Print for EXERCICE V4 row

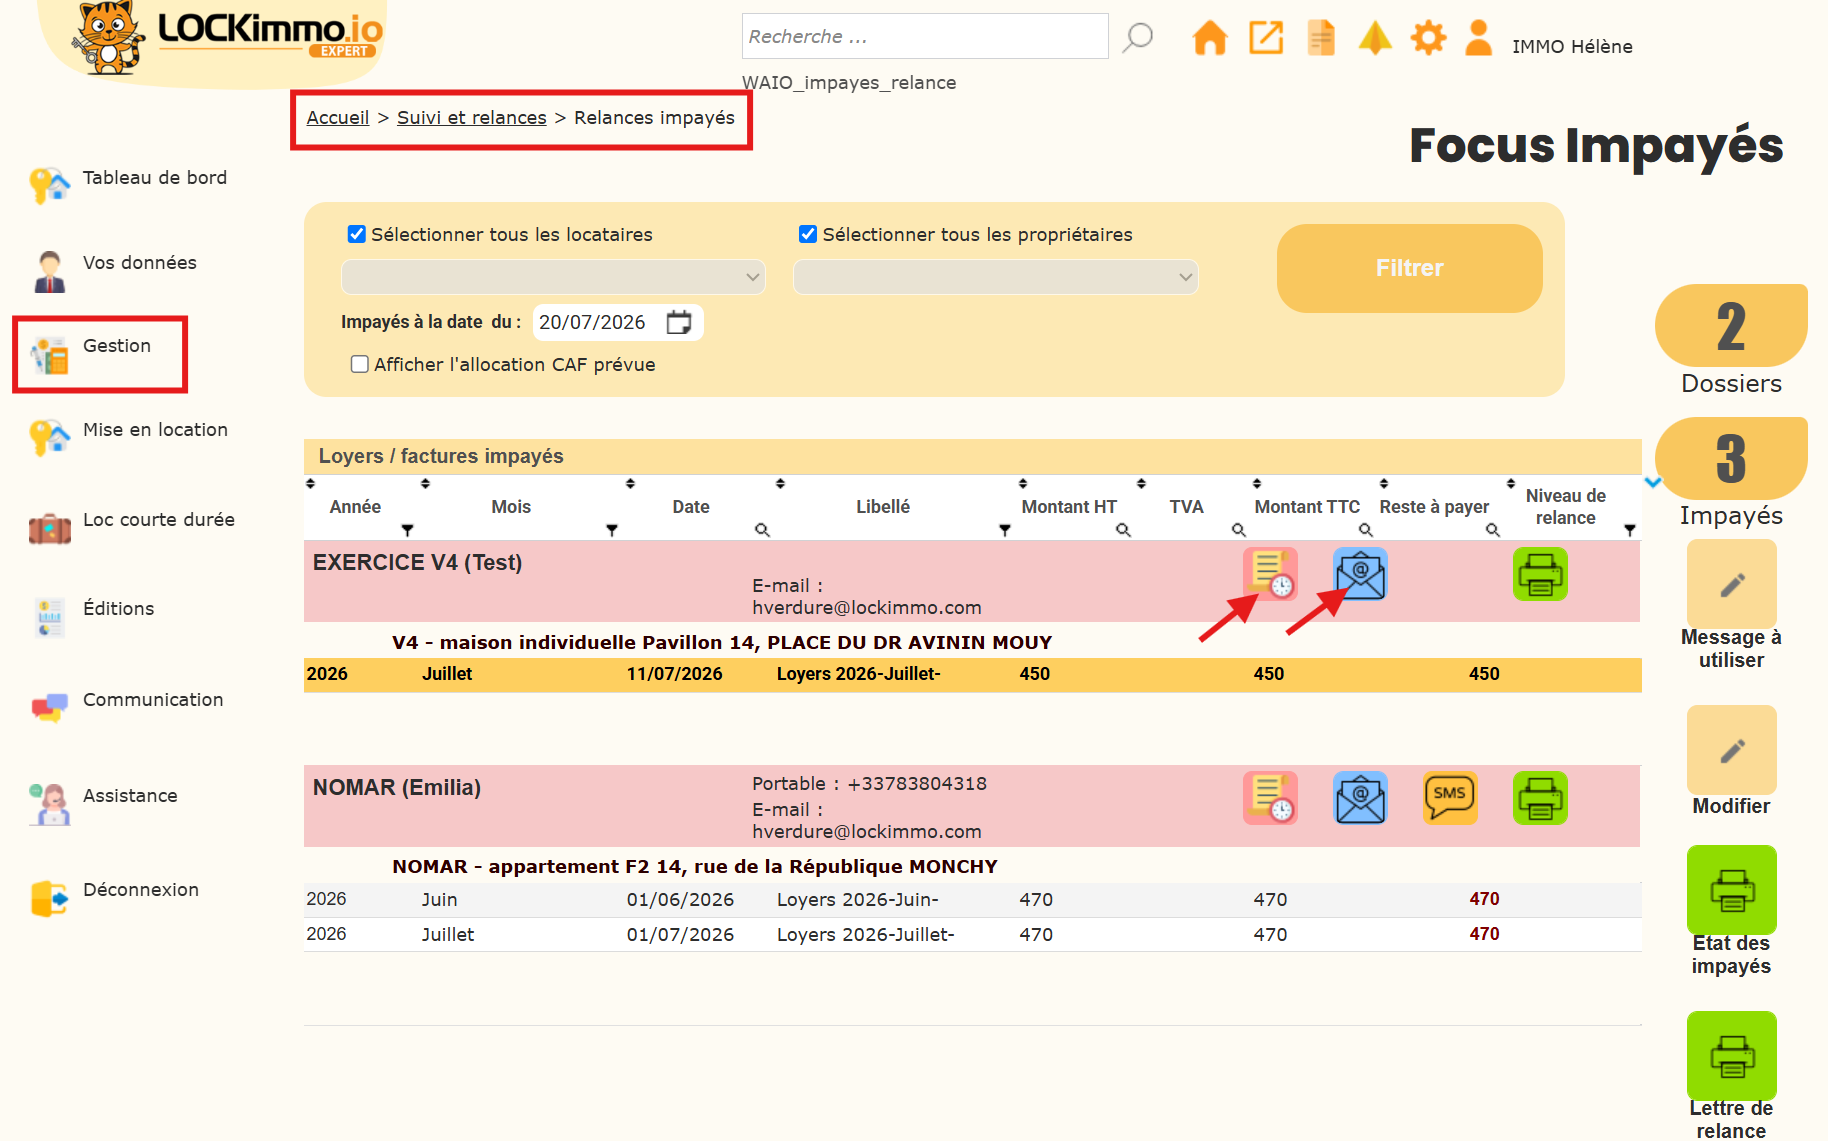click(x=1540, y=574)
